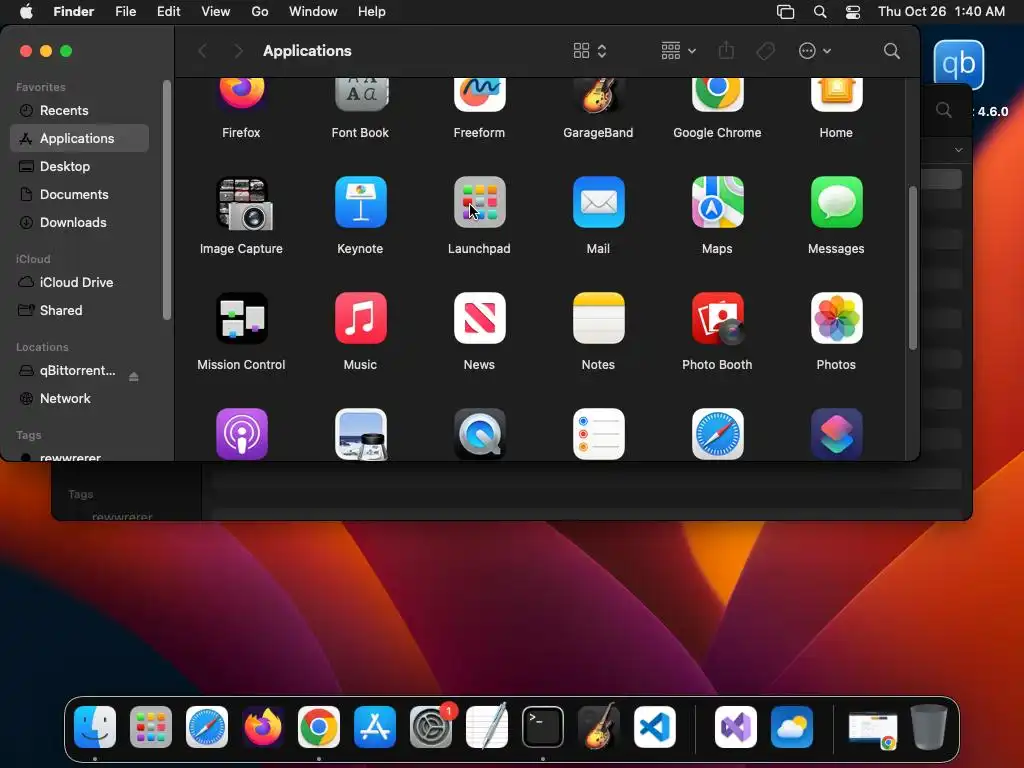Image resolution: width=1024 pixels, height=768 pixels.
Task: Click the qBittorrent disk icon on desktop
Action: [959, 64]
